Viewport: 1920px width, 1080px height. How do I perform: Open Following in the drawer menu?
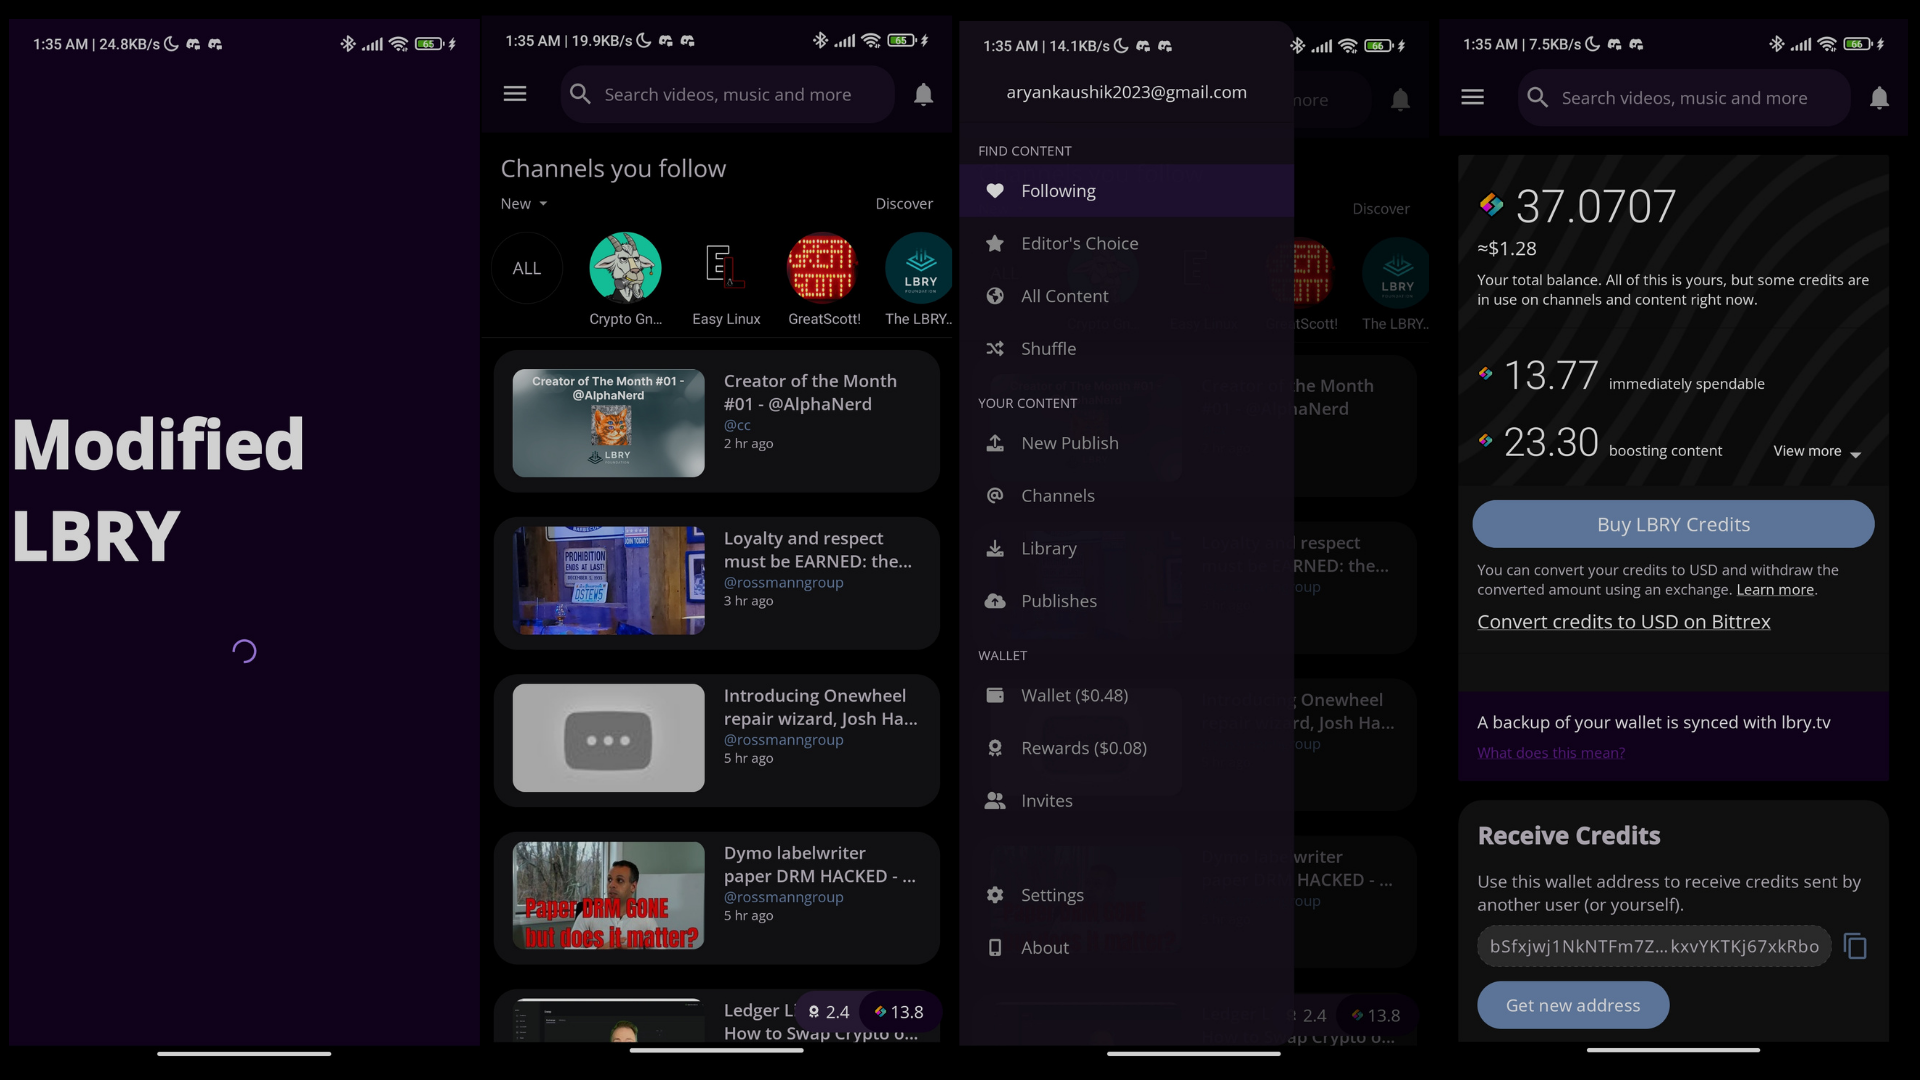click(x=1126, y=191)
